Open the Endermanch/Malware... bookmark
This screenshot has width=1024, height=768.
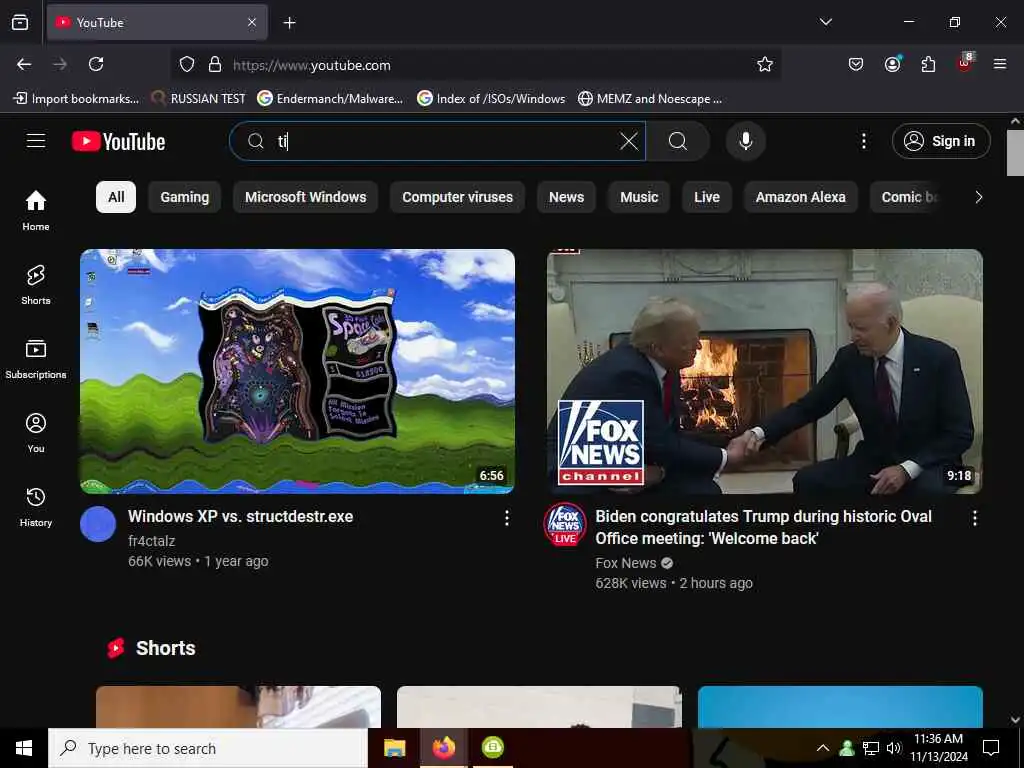(x=330, y=99)
